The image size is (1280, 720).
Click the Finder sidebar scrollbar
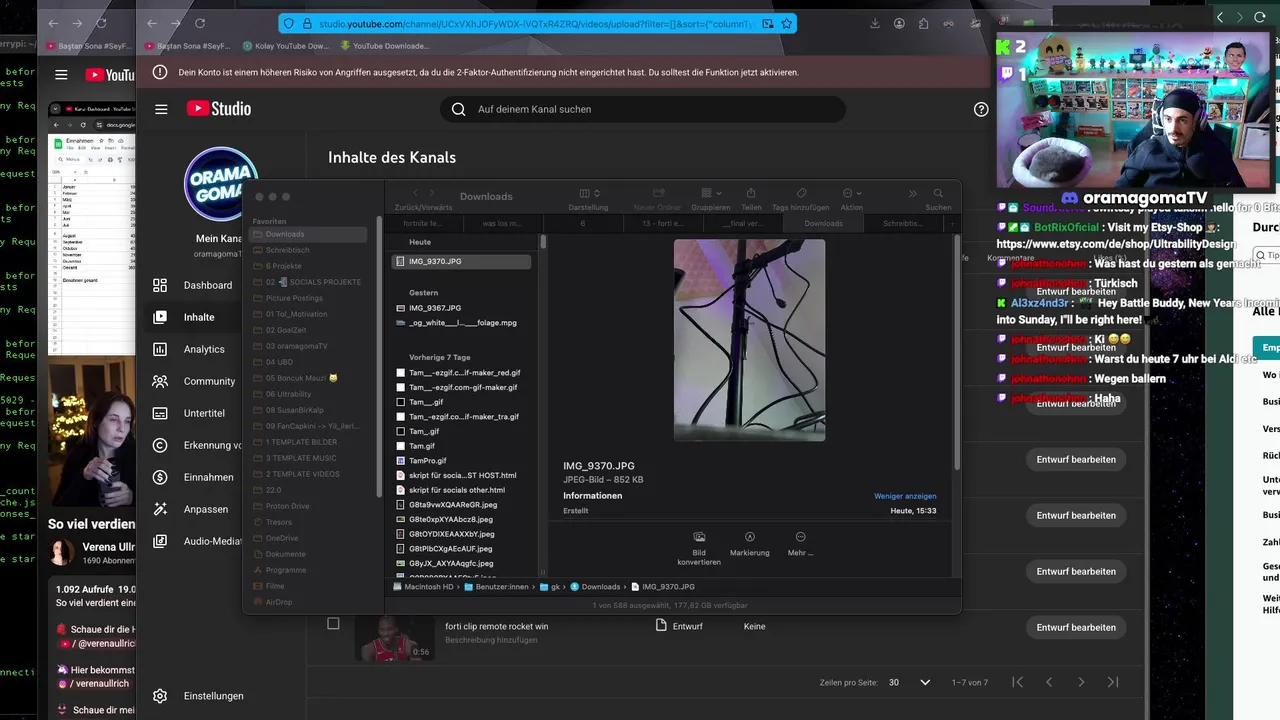(379, 355)
